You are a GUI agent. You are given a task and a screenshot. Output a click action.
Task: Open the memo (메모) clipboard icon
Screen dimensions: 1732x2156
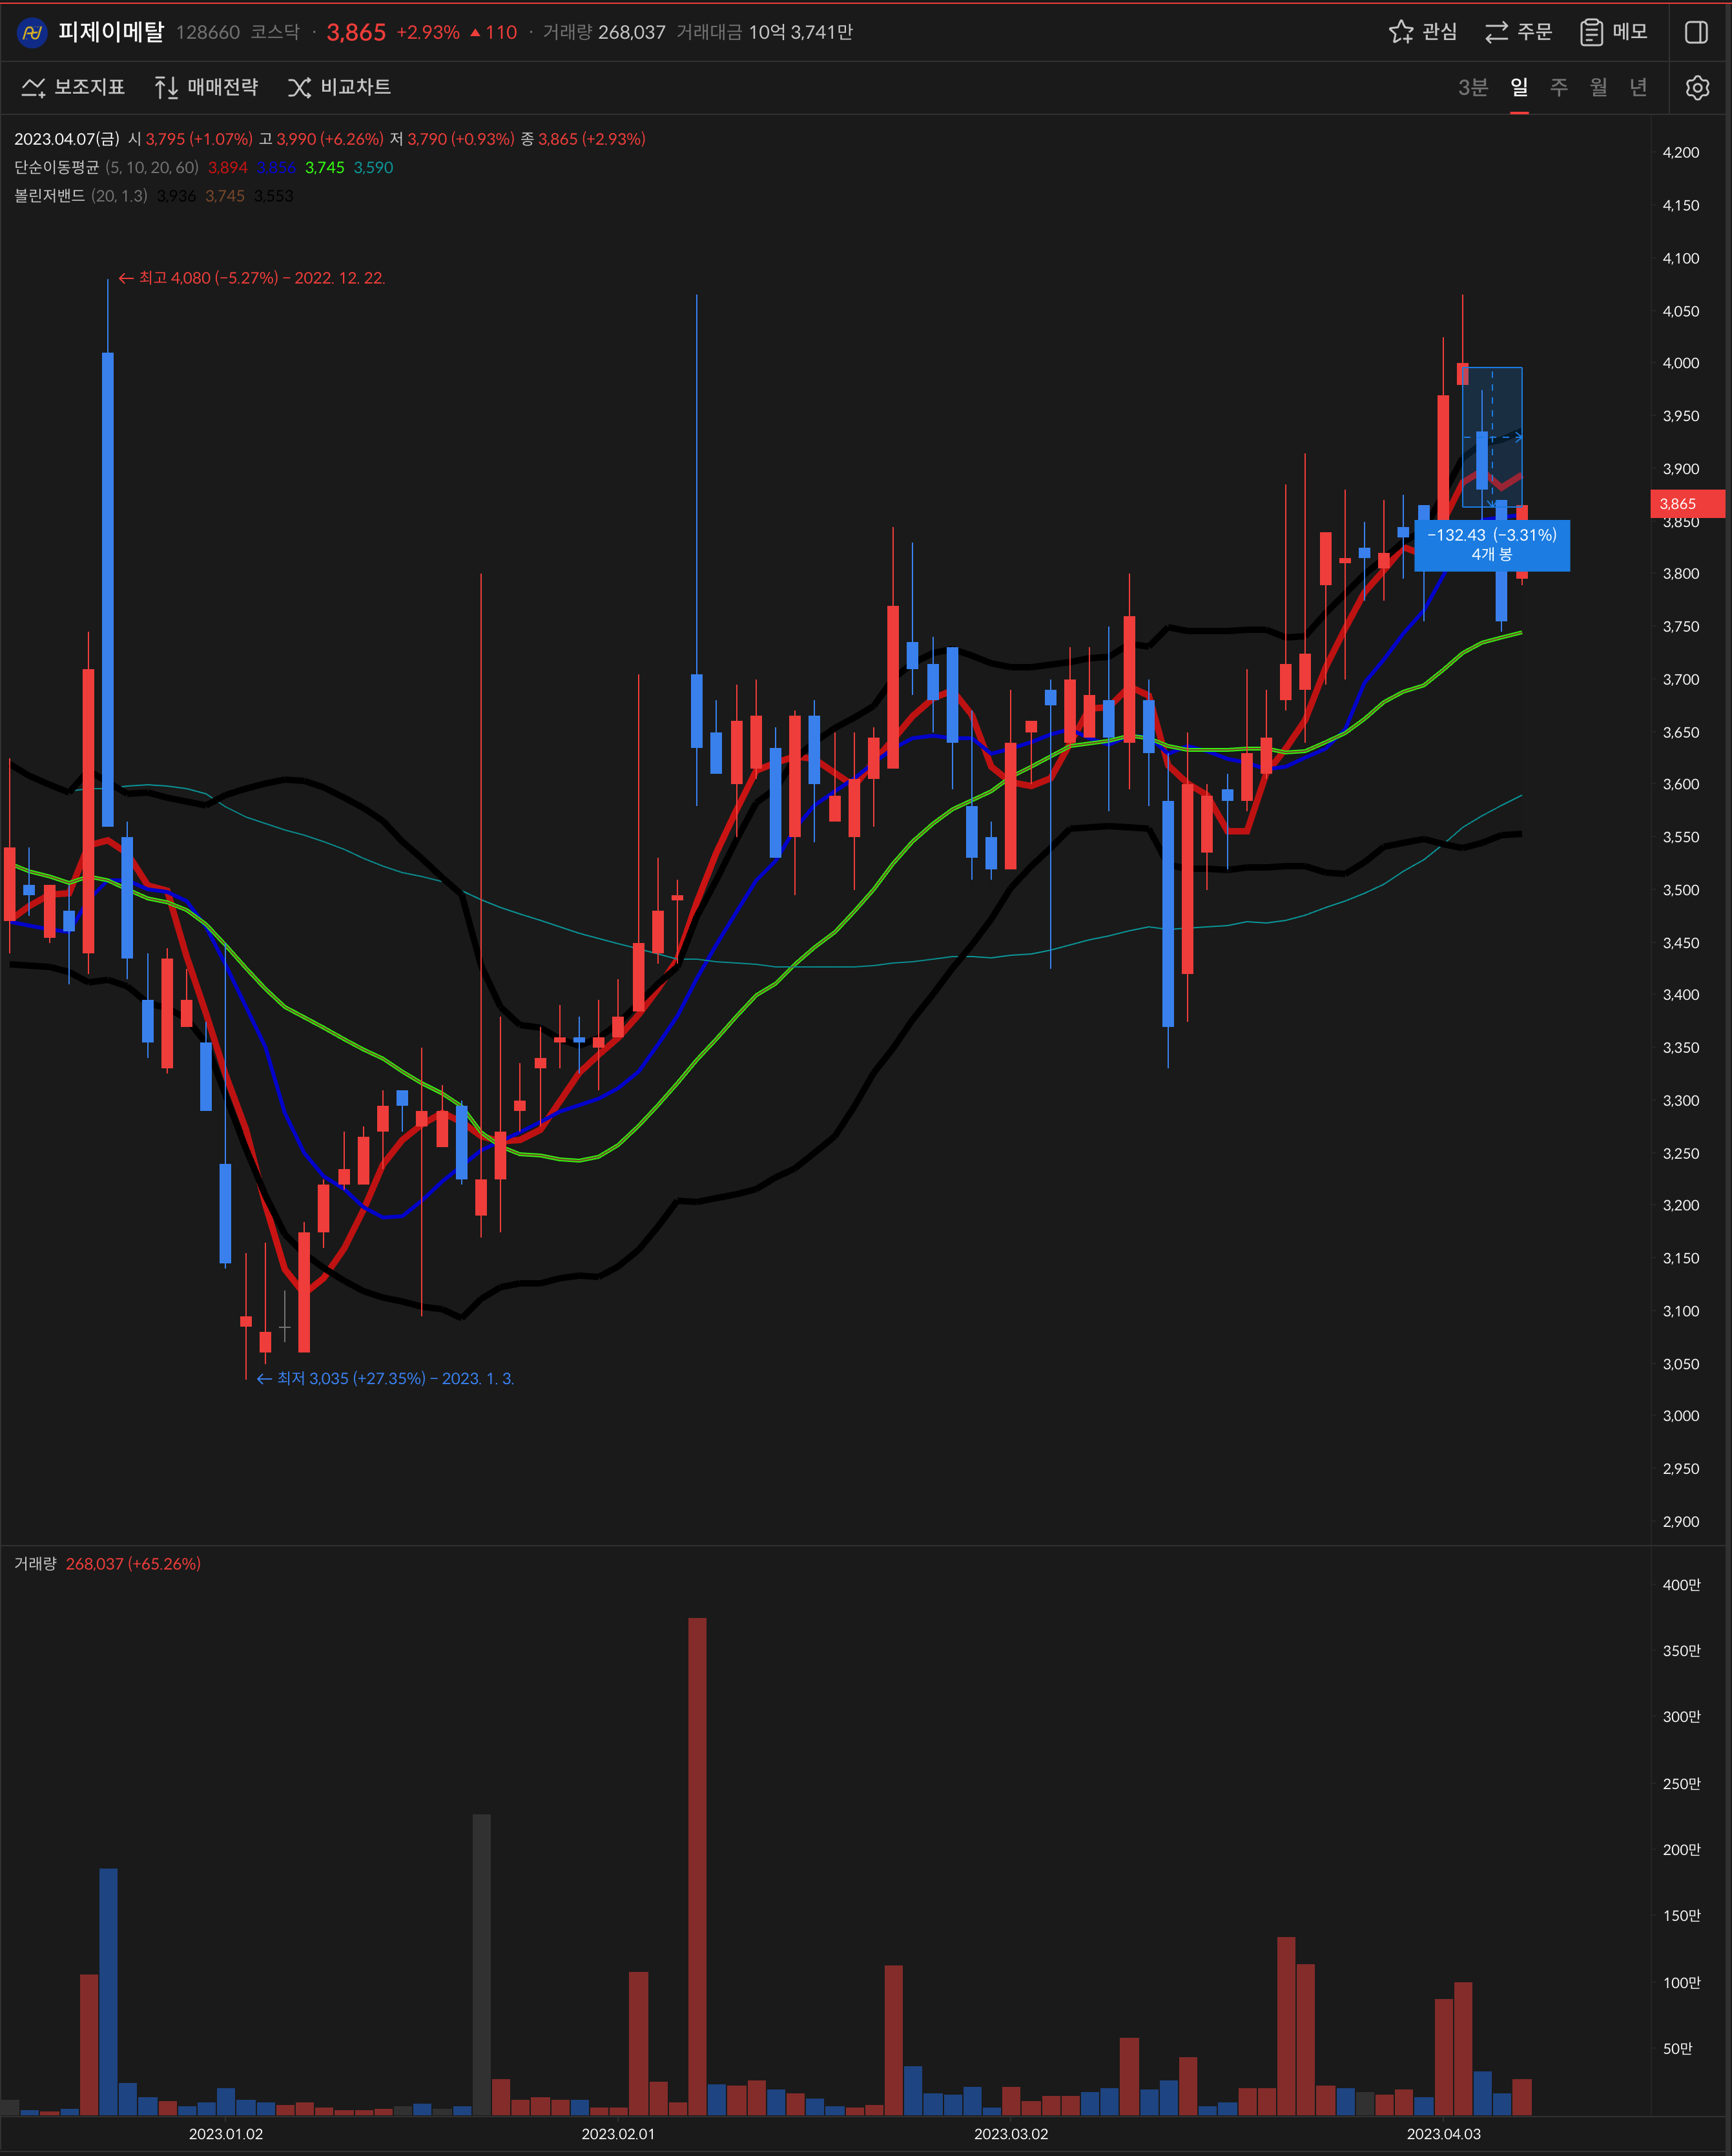coord(1591,32)
